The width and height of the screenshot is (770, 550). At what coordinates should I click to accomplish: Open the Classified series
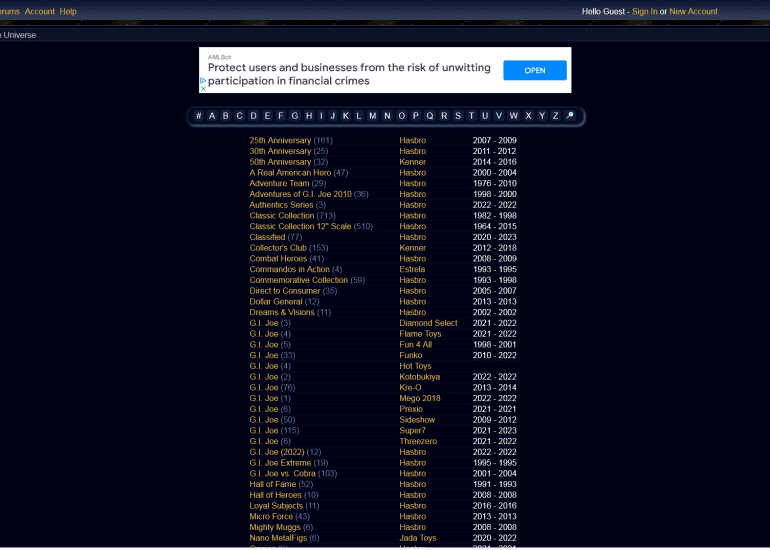coord(267,237)
